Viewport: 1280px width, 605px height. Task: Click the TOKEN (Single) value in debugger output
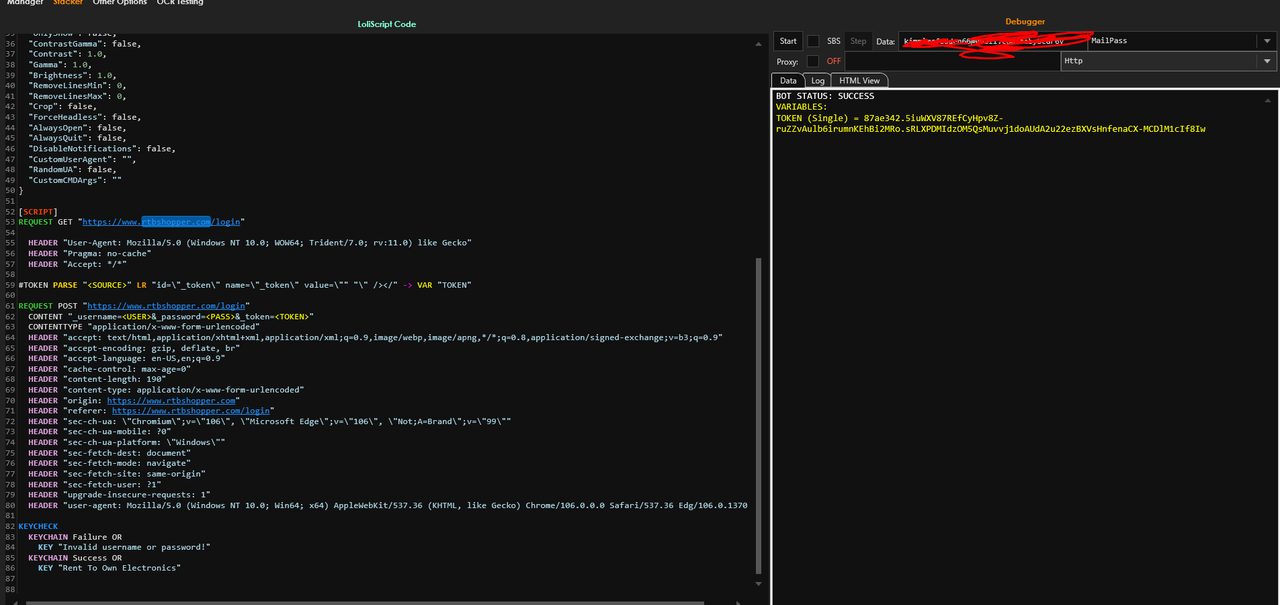[x=991, y=123]
